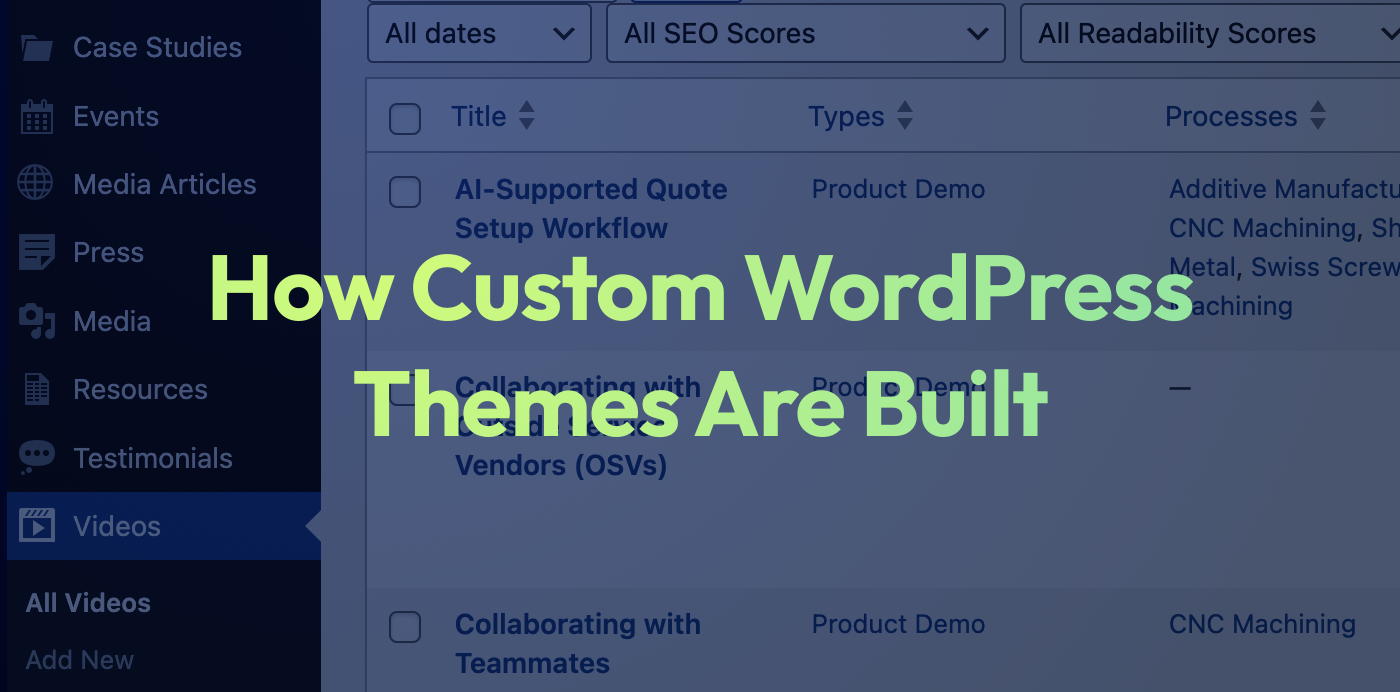The image size is (1400, 692).
Task: Toggle the select-all checkbox in header
Action: (x=405, y=118)
